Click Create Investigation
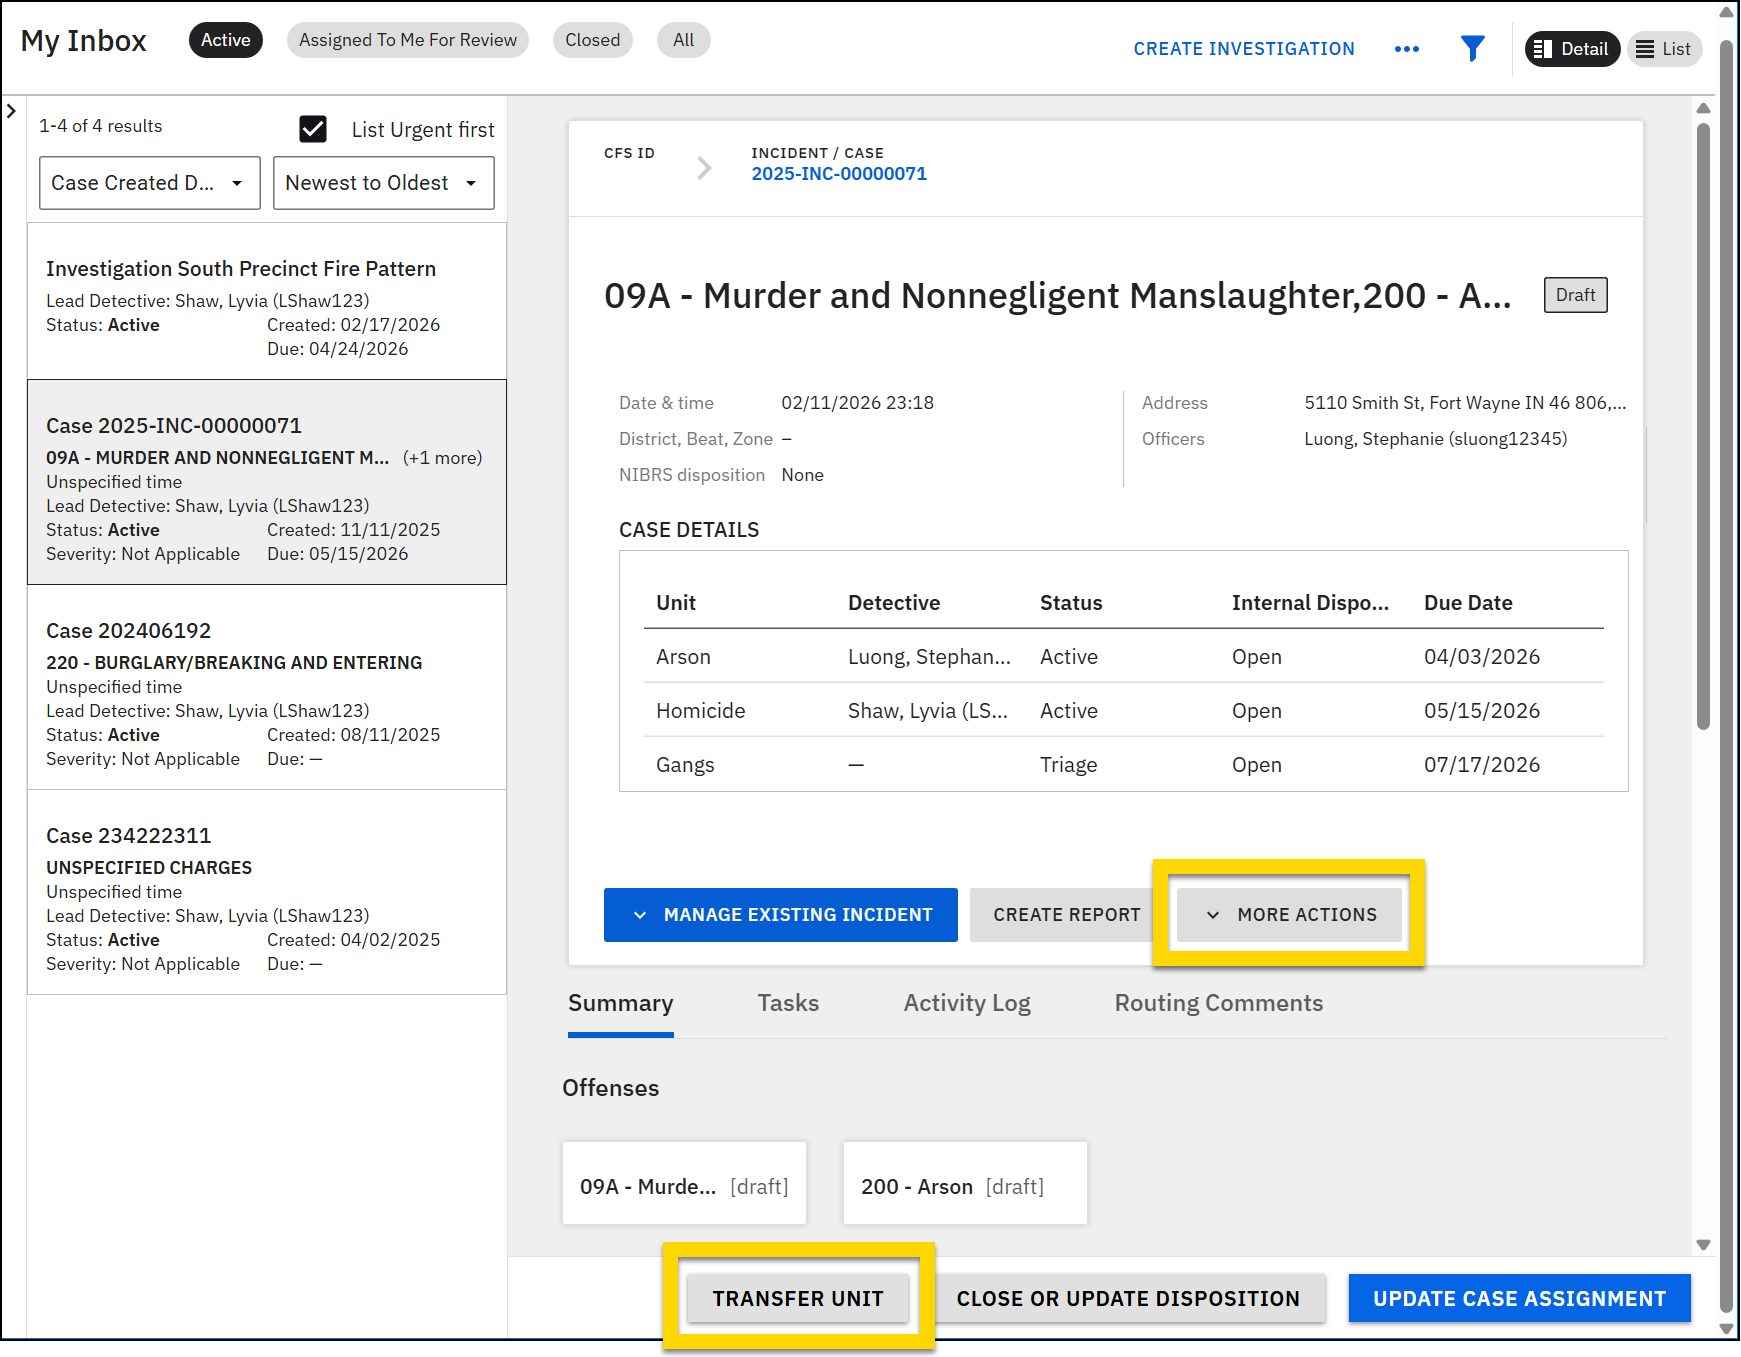The image size is (1741, 1357). pos(1243,48)
